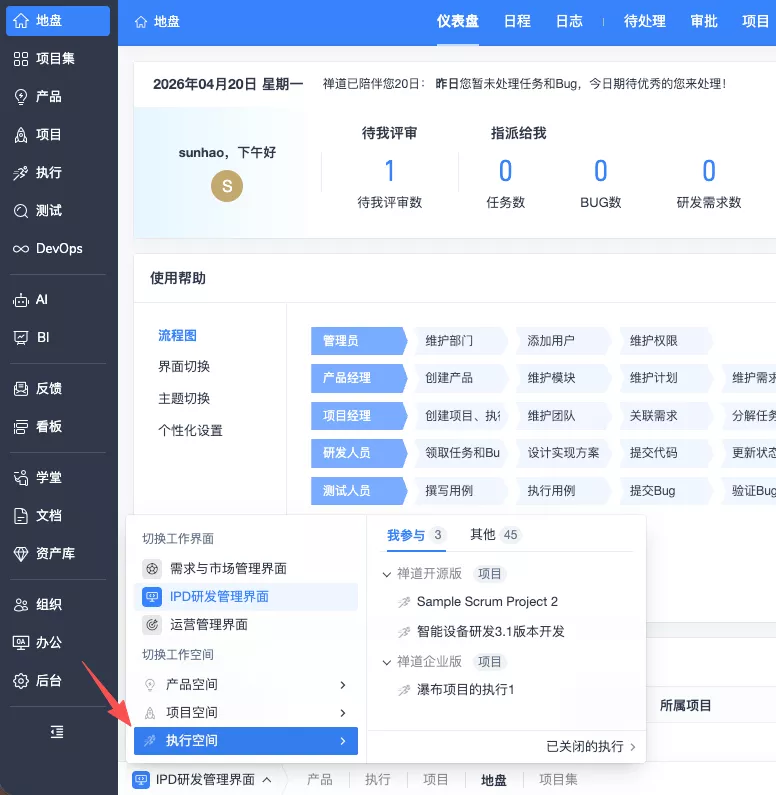
Task: Select IPD研发管理界面 workspace
Action: tap(246, 597)
